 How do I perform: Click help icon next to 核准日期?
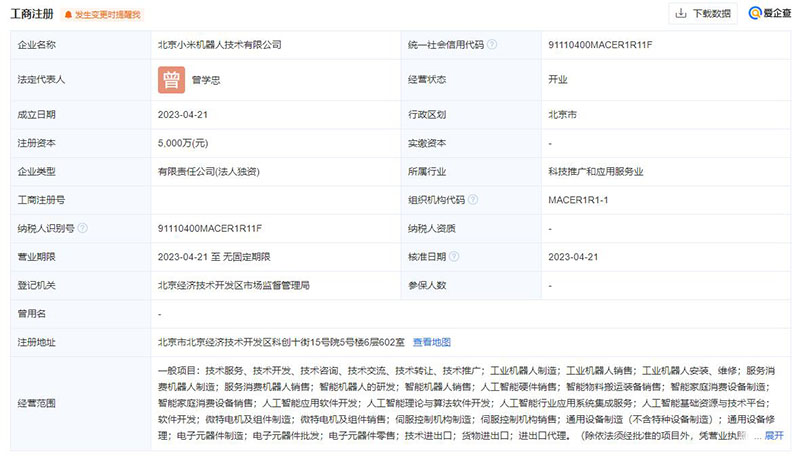454,256
